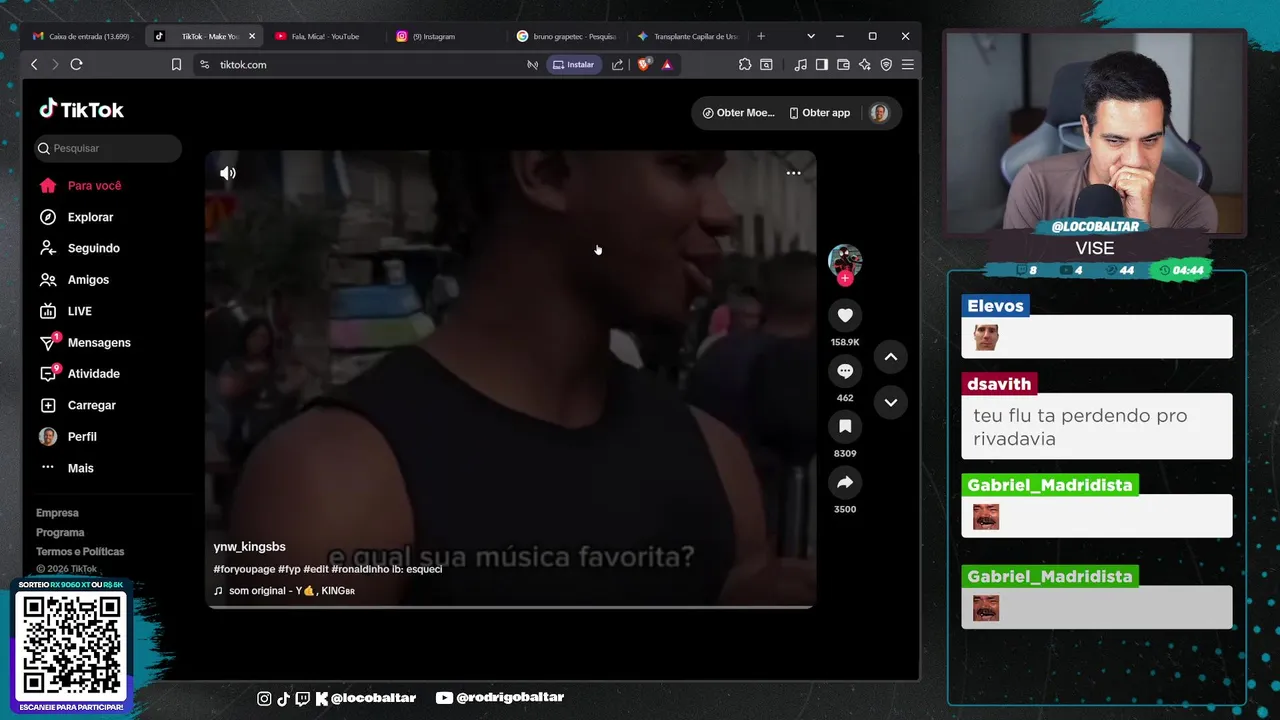1280x720 pixels.
Task: Open the browser extensions puzzle icon
Action: pos(745,64)
